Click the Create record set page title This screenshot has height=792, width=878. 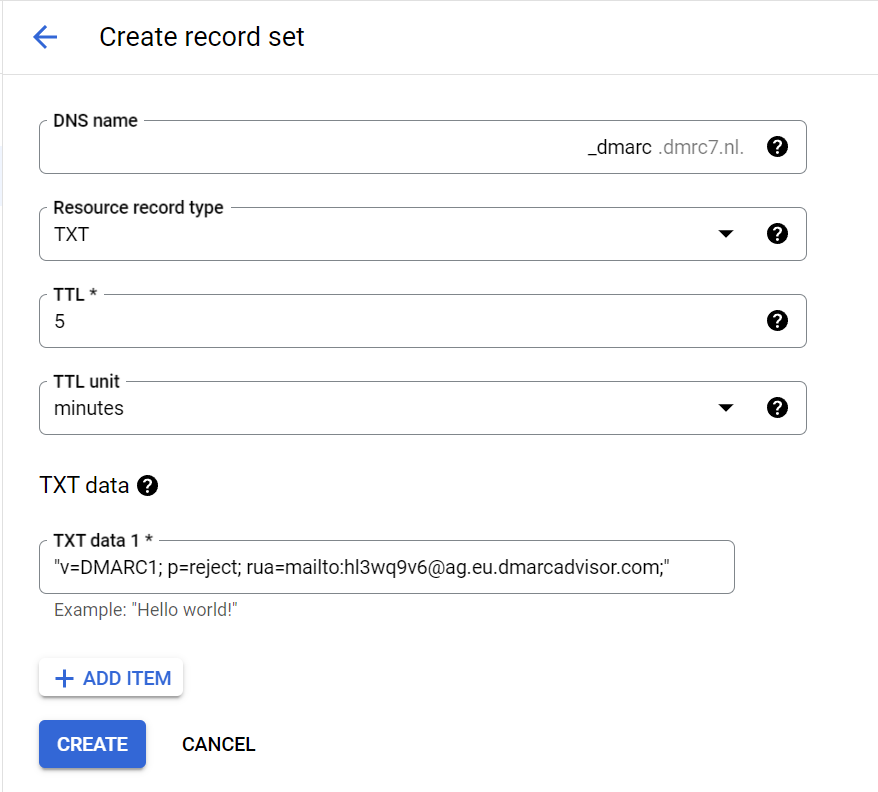point(202,38)
